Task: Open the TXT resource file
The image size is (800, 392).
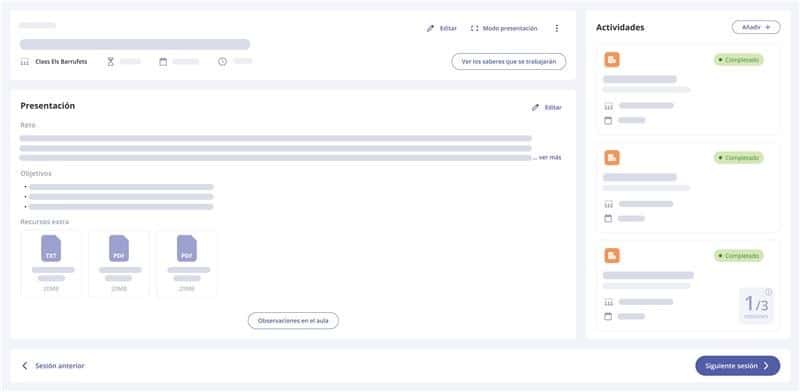Action: (51, 264)
